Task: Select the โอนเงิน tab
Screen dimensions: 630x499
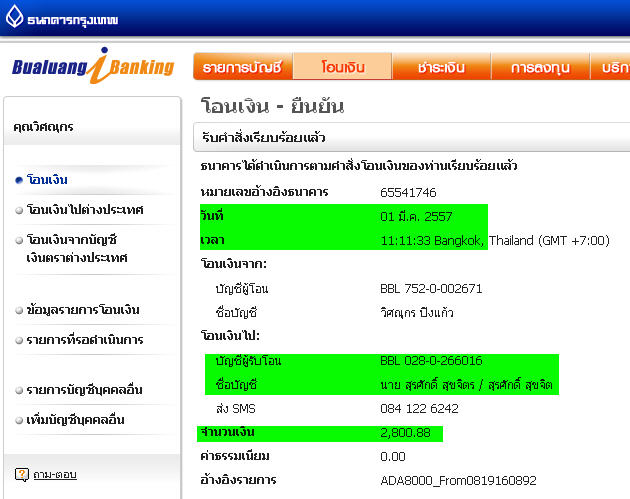Action: pos(342,66)
